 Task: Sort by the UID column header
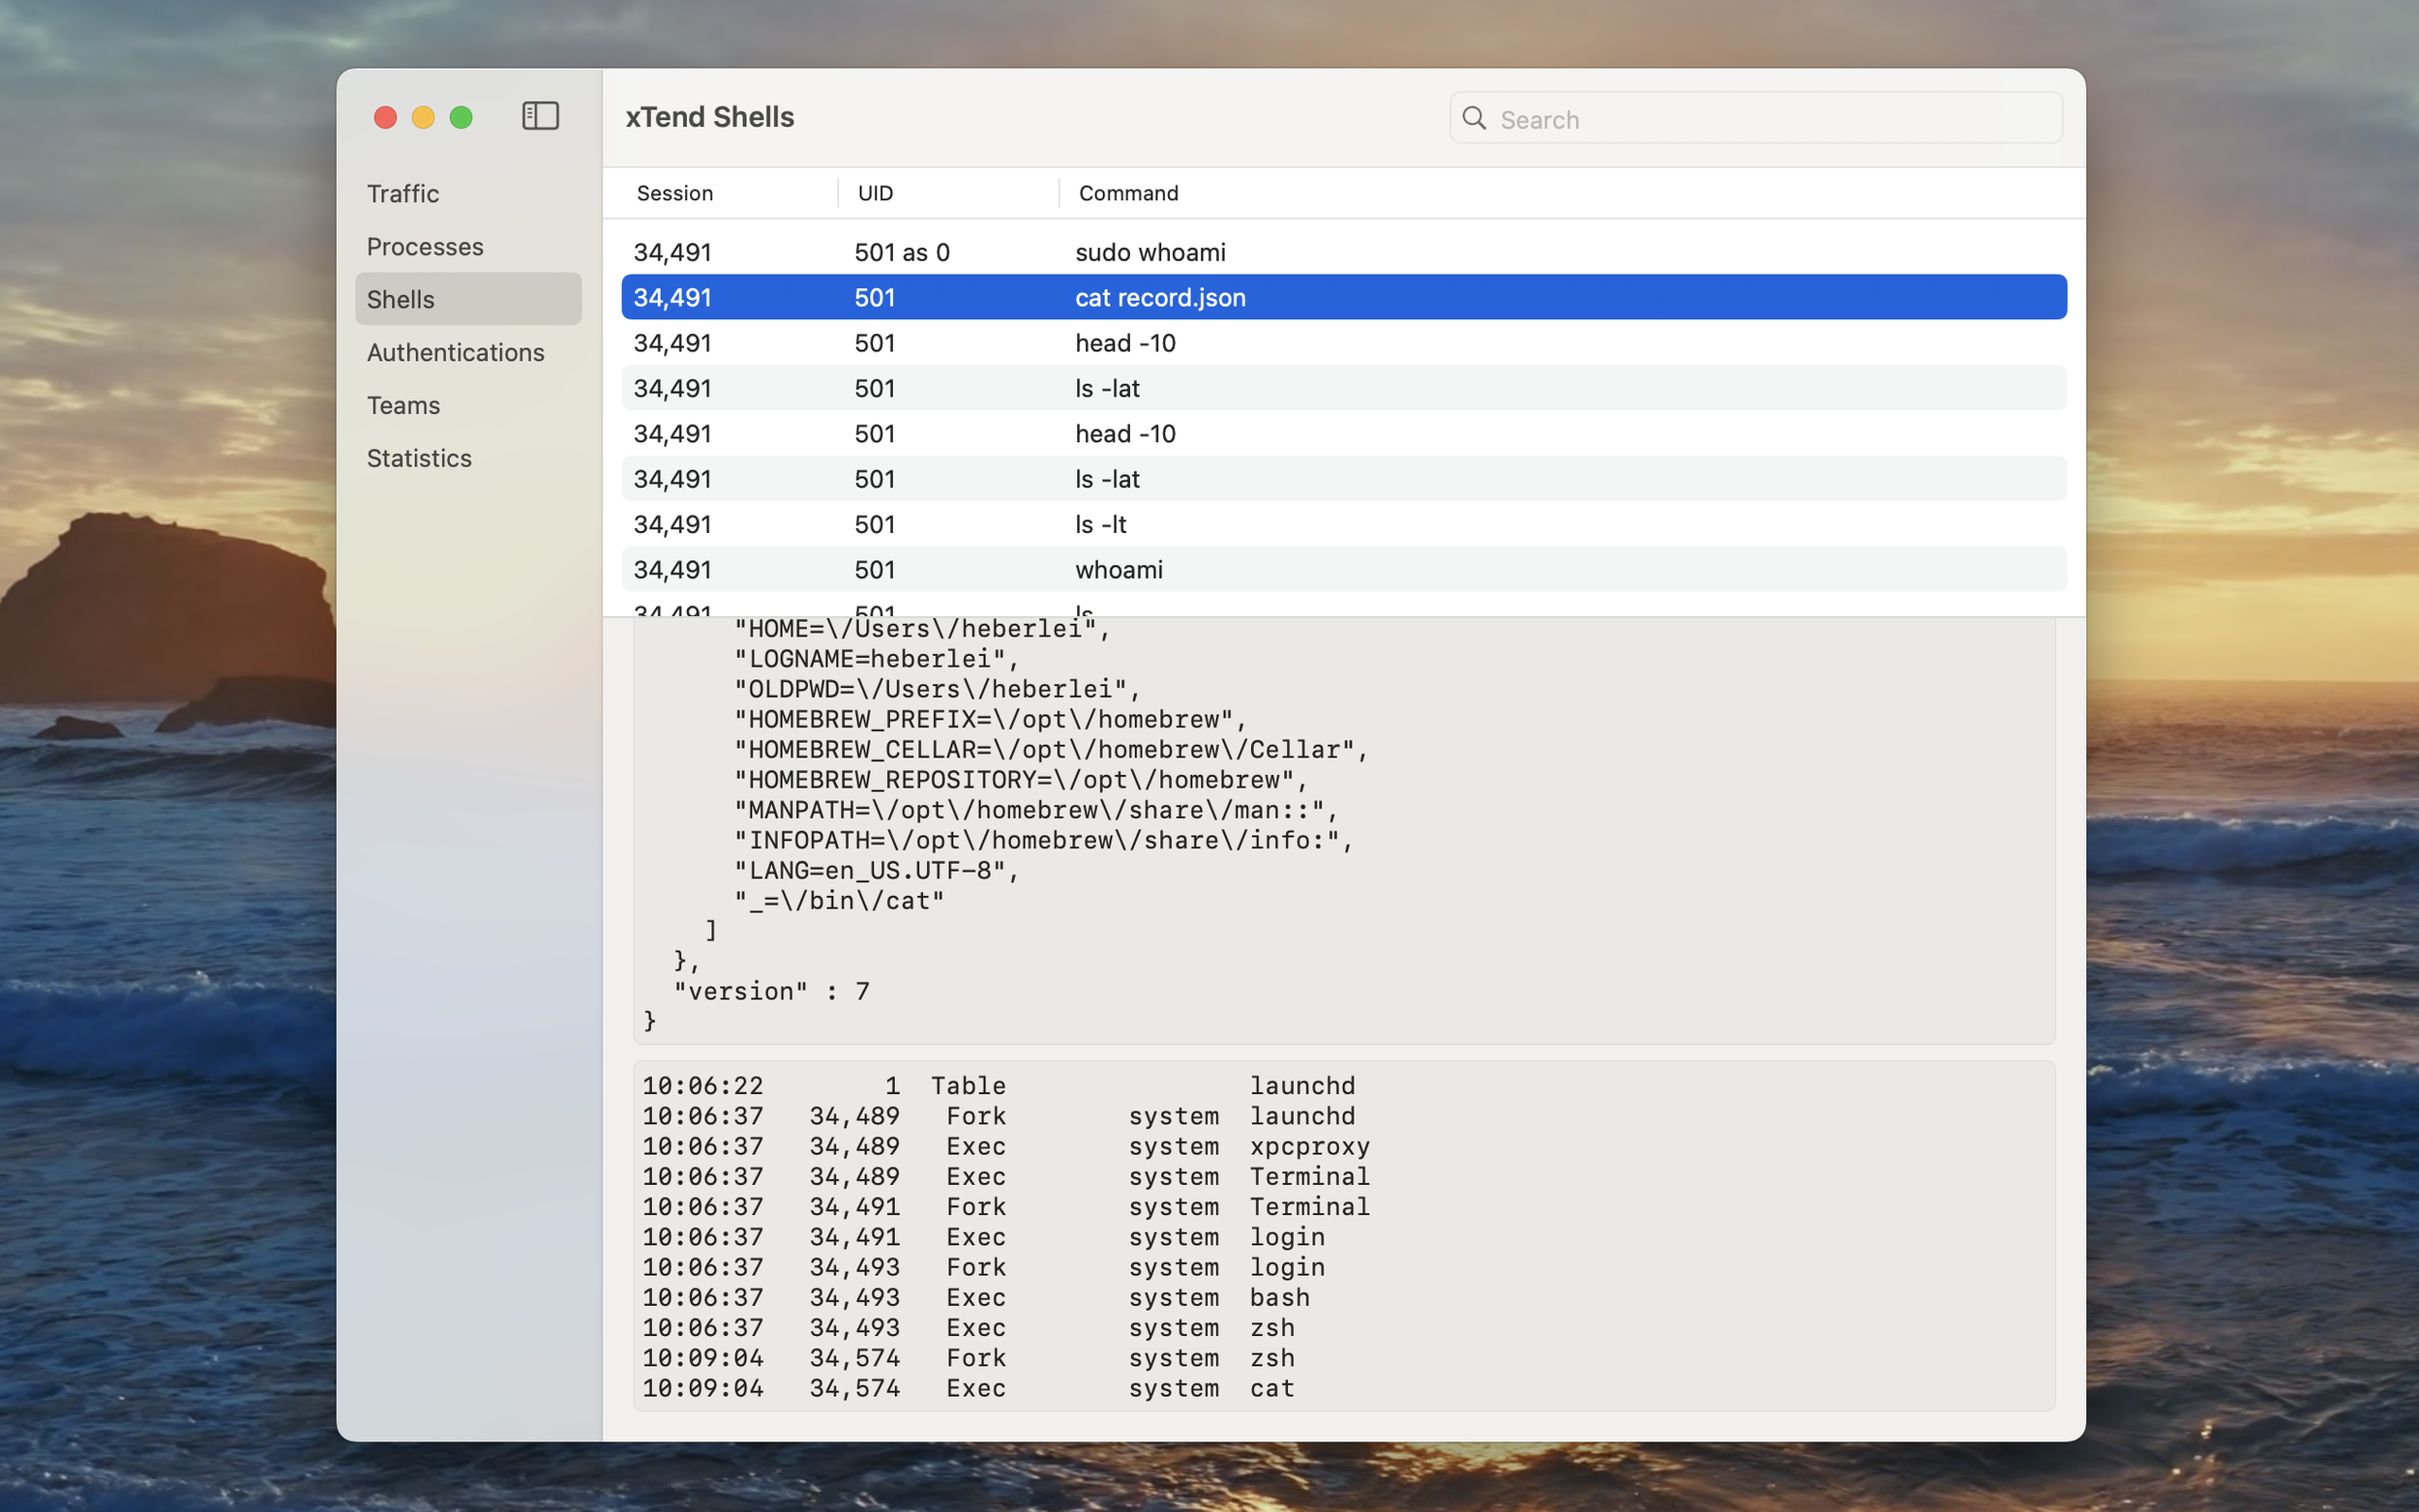(x=875, y=193)
